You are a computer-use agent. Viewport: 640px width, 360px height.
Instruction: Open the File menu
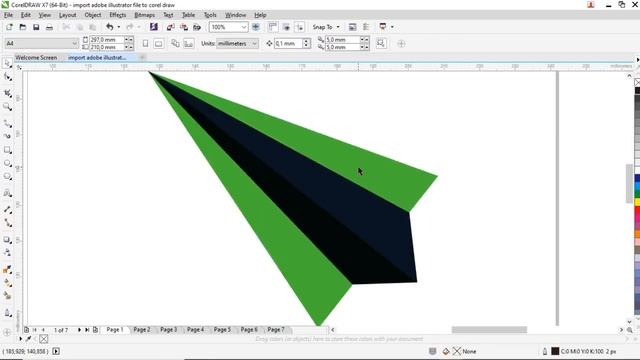[x=8, y=15]
